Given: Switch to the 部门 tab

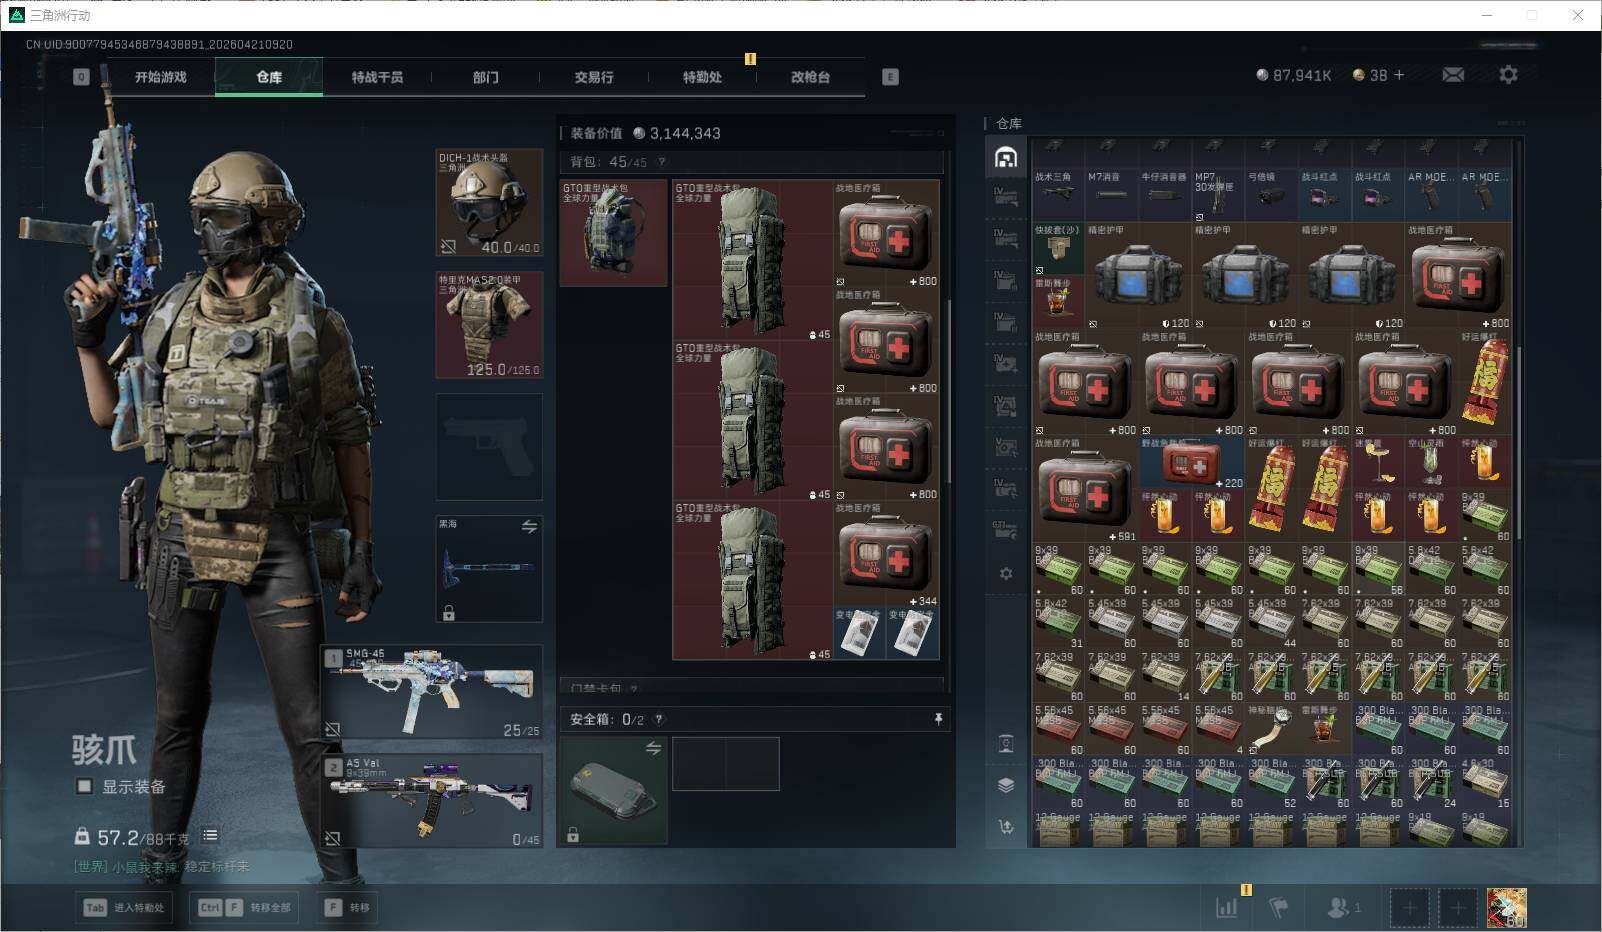Looking at the screenshot, I should pos(485,77).
